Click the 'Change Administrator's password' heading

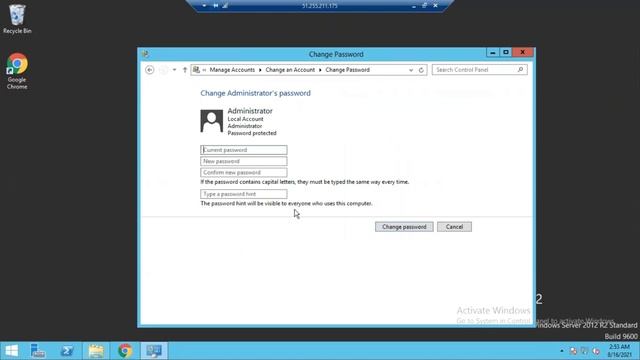[256, 93]
